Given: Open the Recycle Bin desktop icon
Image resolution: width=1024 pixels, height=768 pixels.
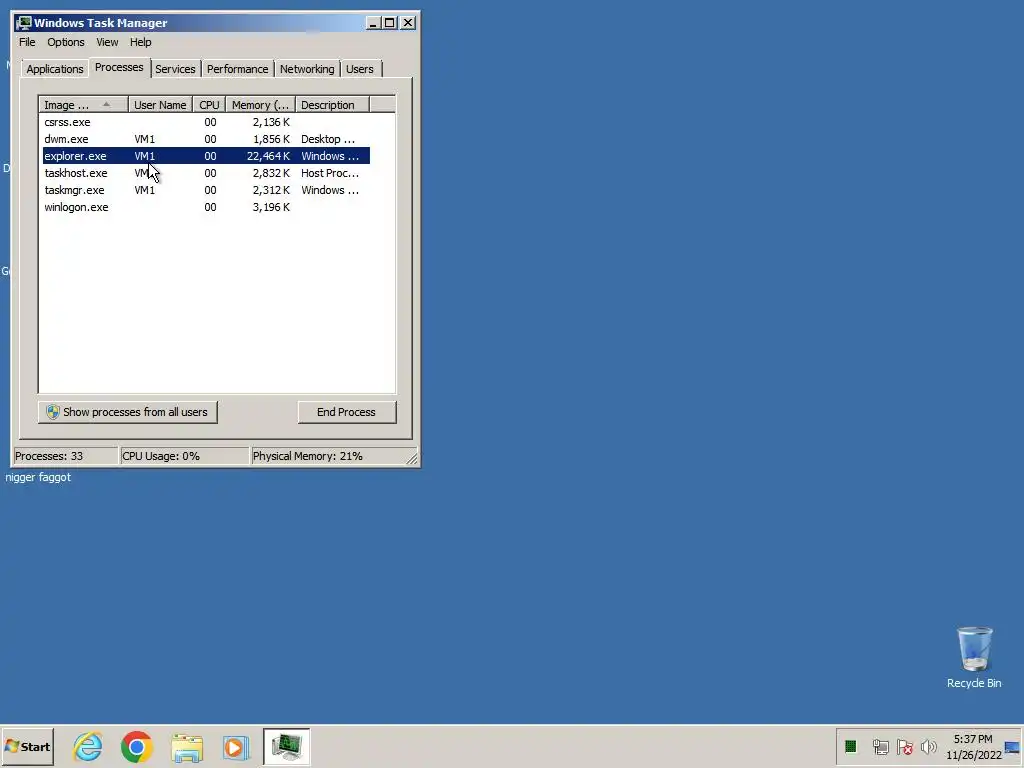Looking at the screenshot, I should (974, 657).
